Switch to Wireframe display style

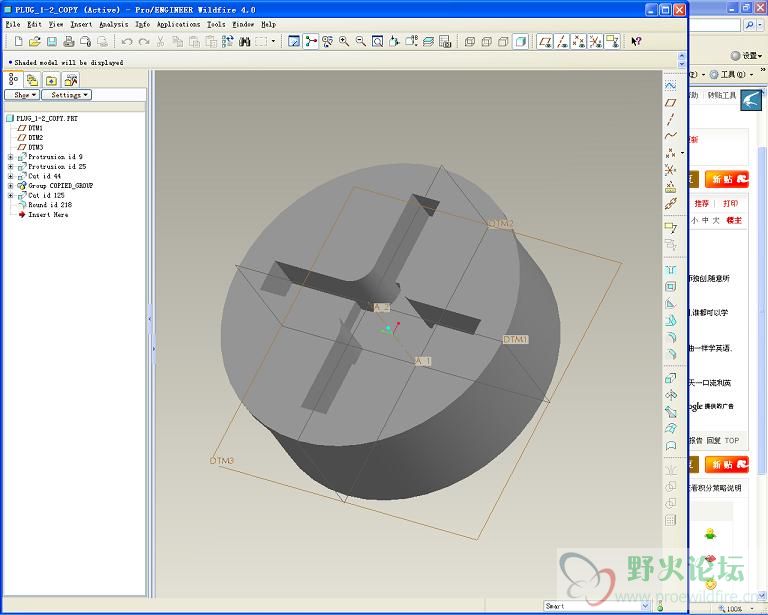coord(470,42)
